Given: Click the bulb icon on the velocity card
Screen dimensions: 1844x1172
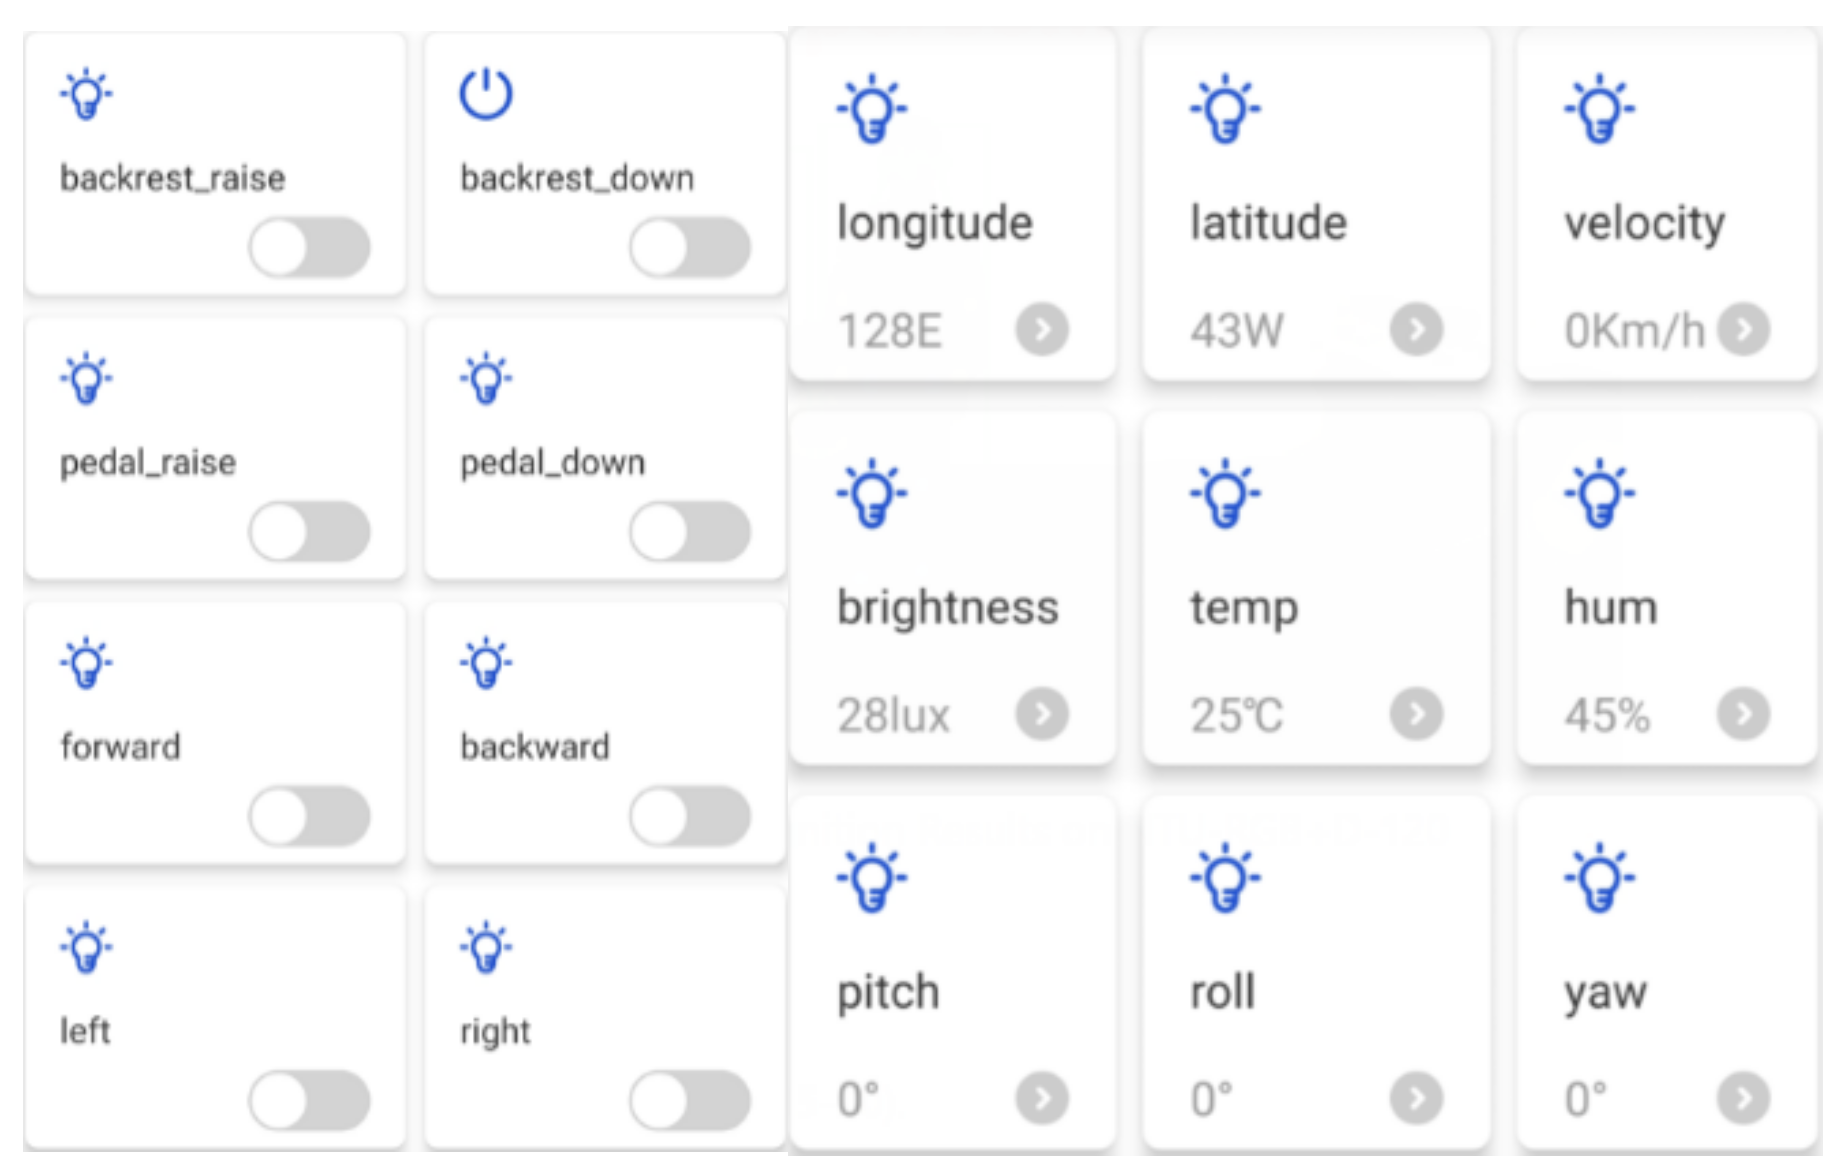Looking at the screenshot, I should (x=1599, y=109).
